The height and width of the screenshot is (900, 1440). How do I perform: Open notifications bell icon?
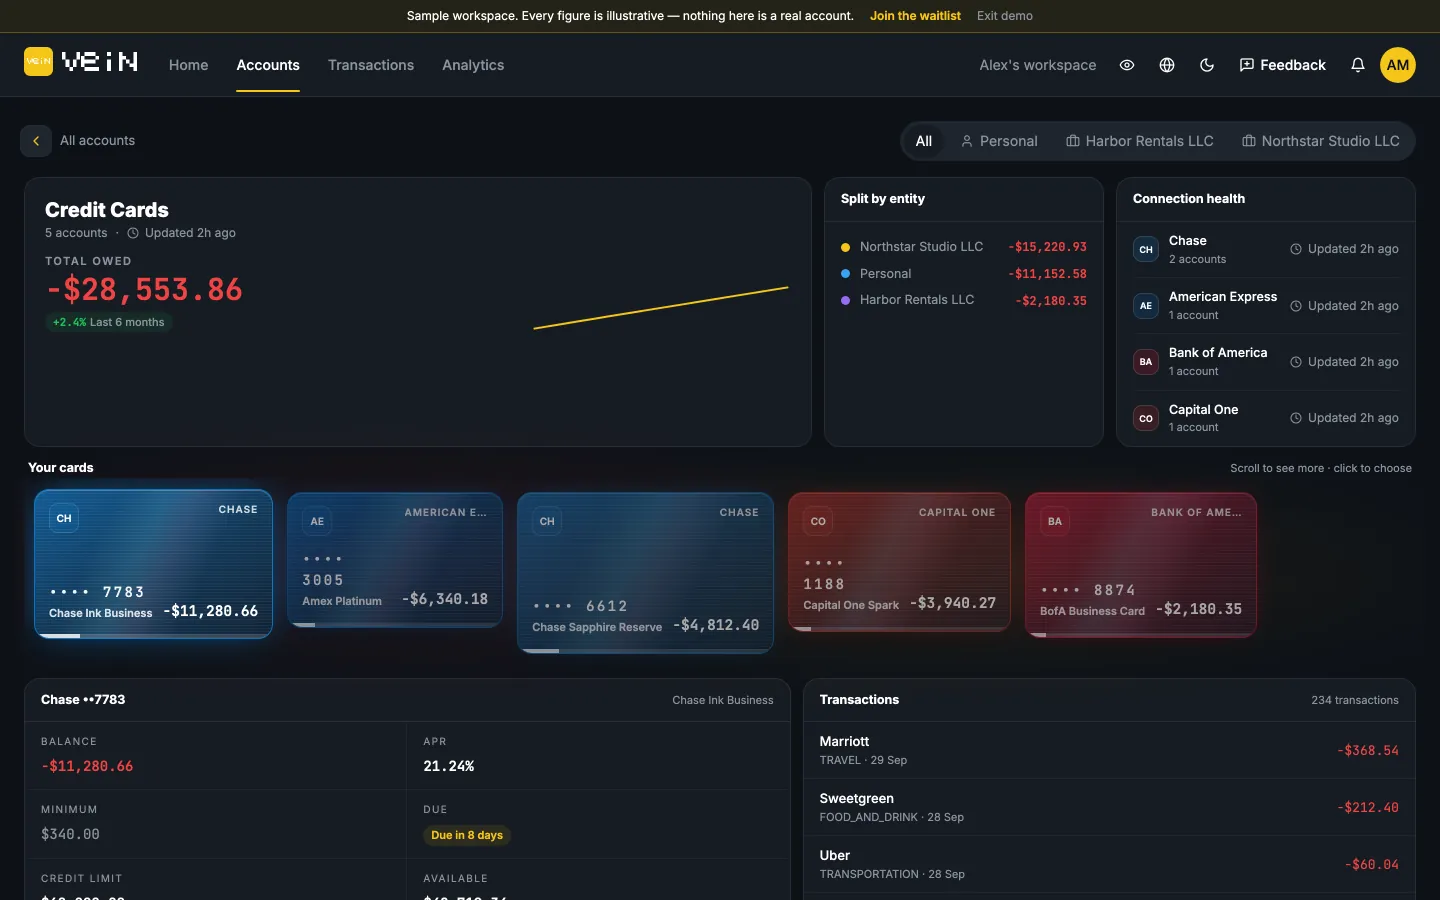coord(1358,65)
